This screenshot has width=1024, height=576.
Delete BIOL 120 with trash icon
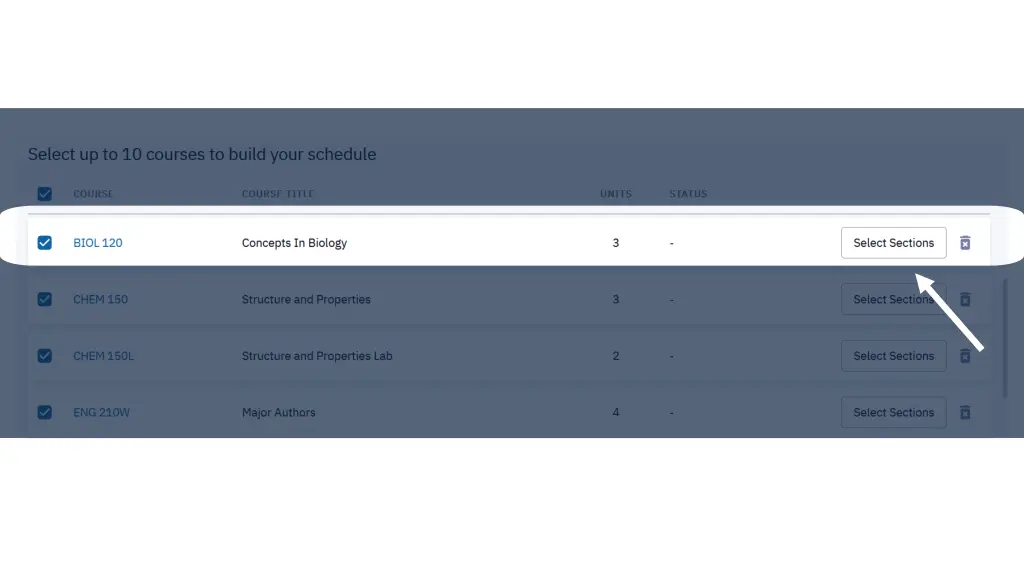click(965, 243)
